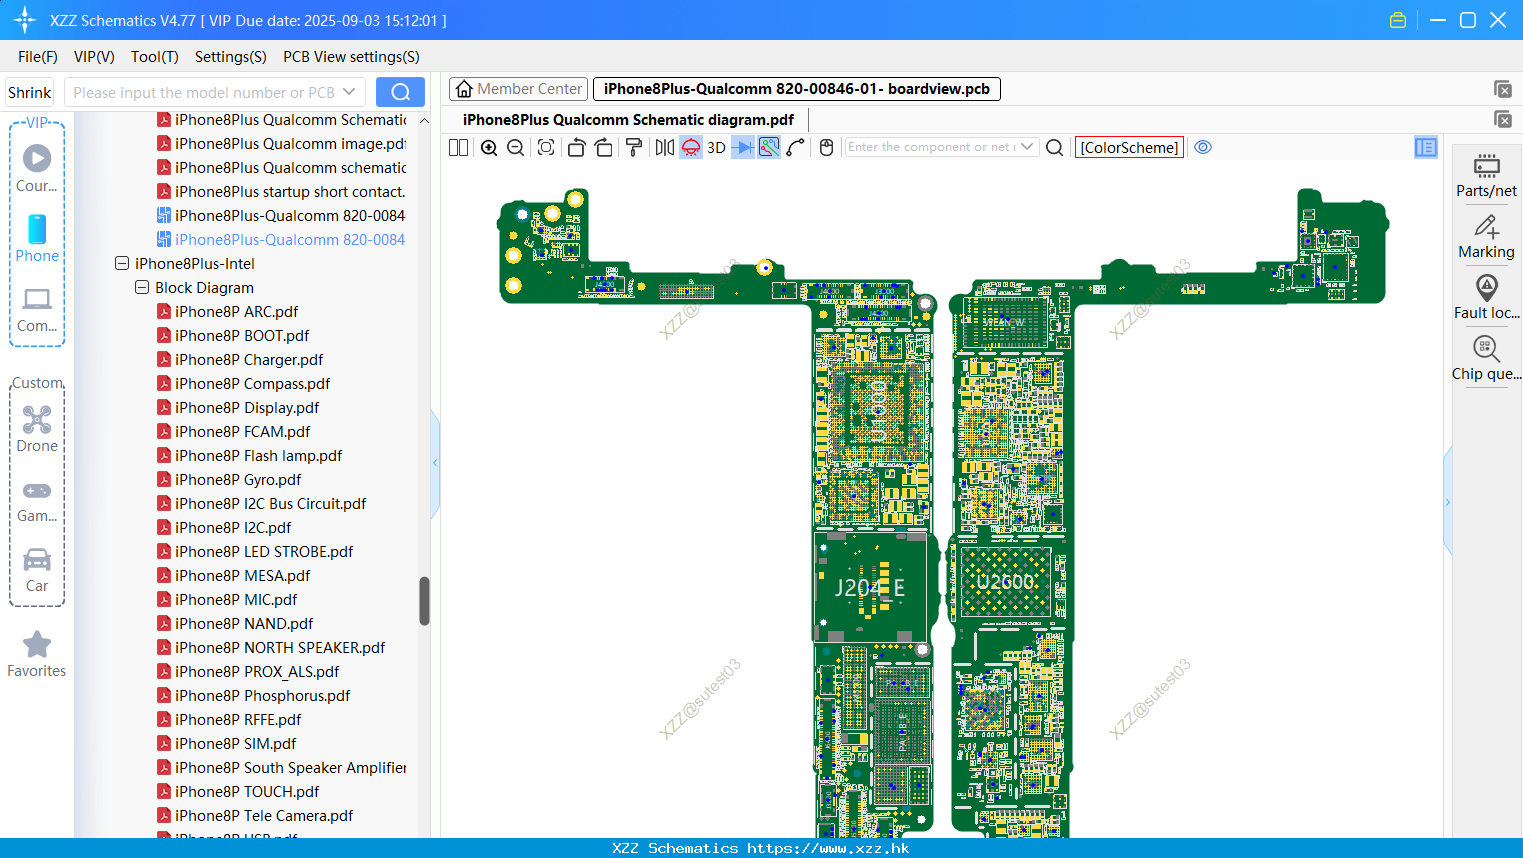
Task: Open the Marking tool
Action: [x=1486, y=237]
